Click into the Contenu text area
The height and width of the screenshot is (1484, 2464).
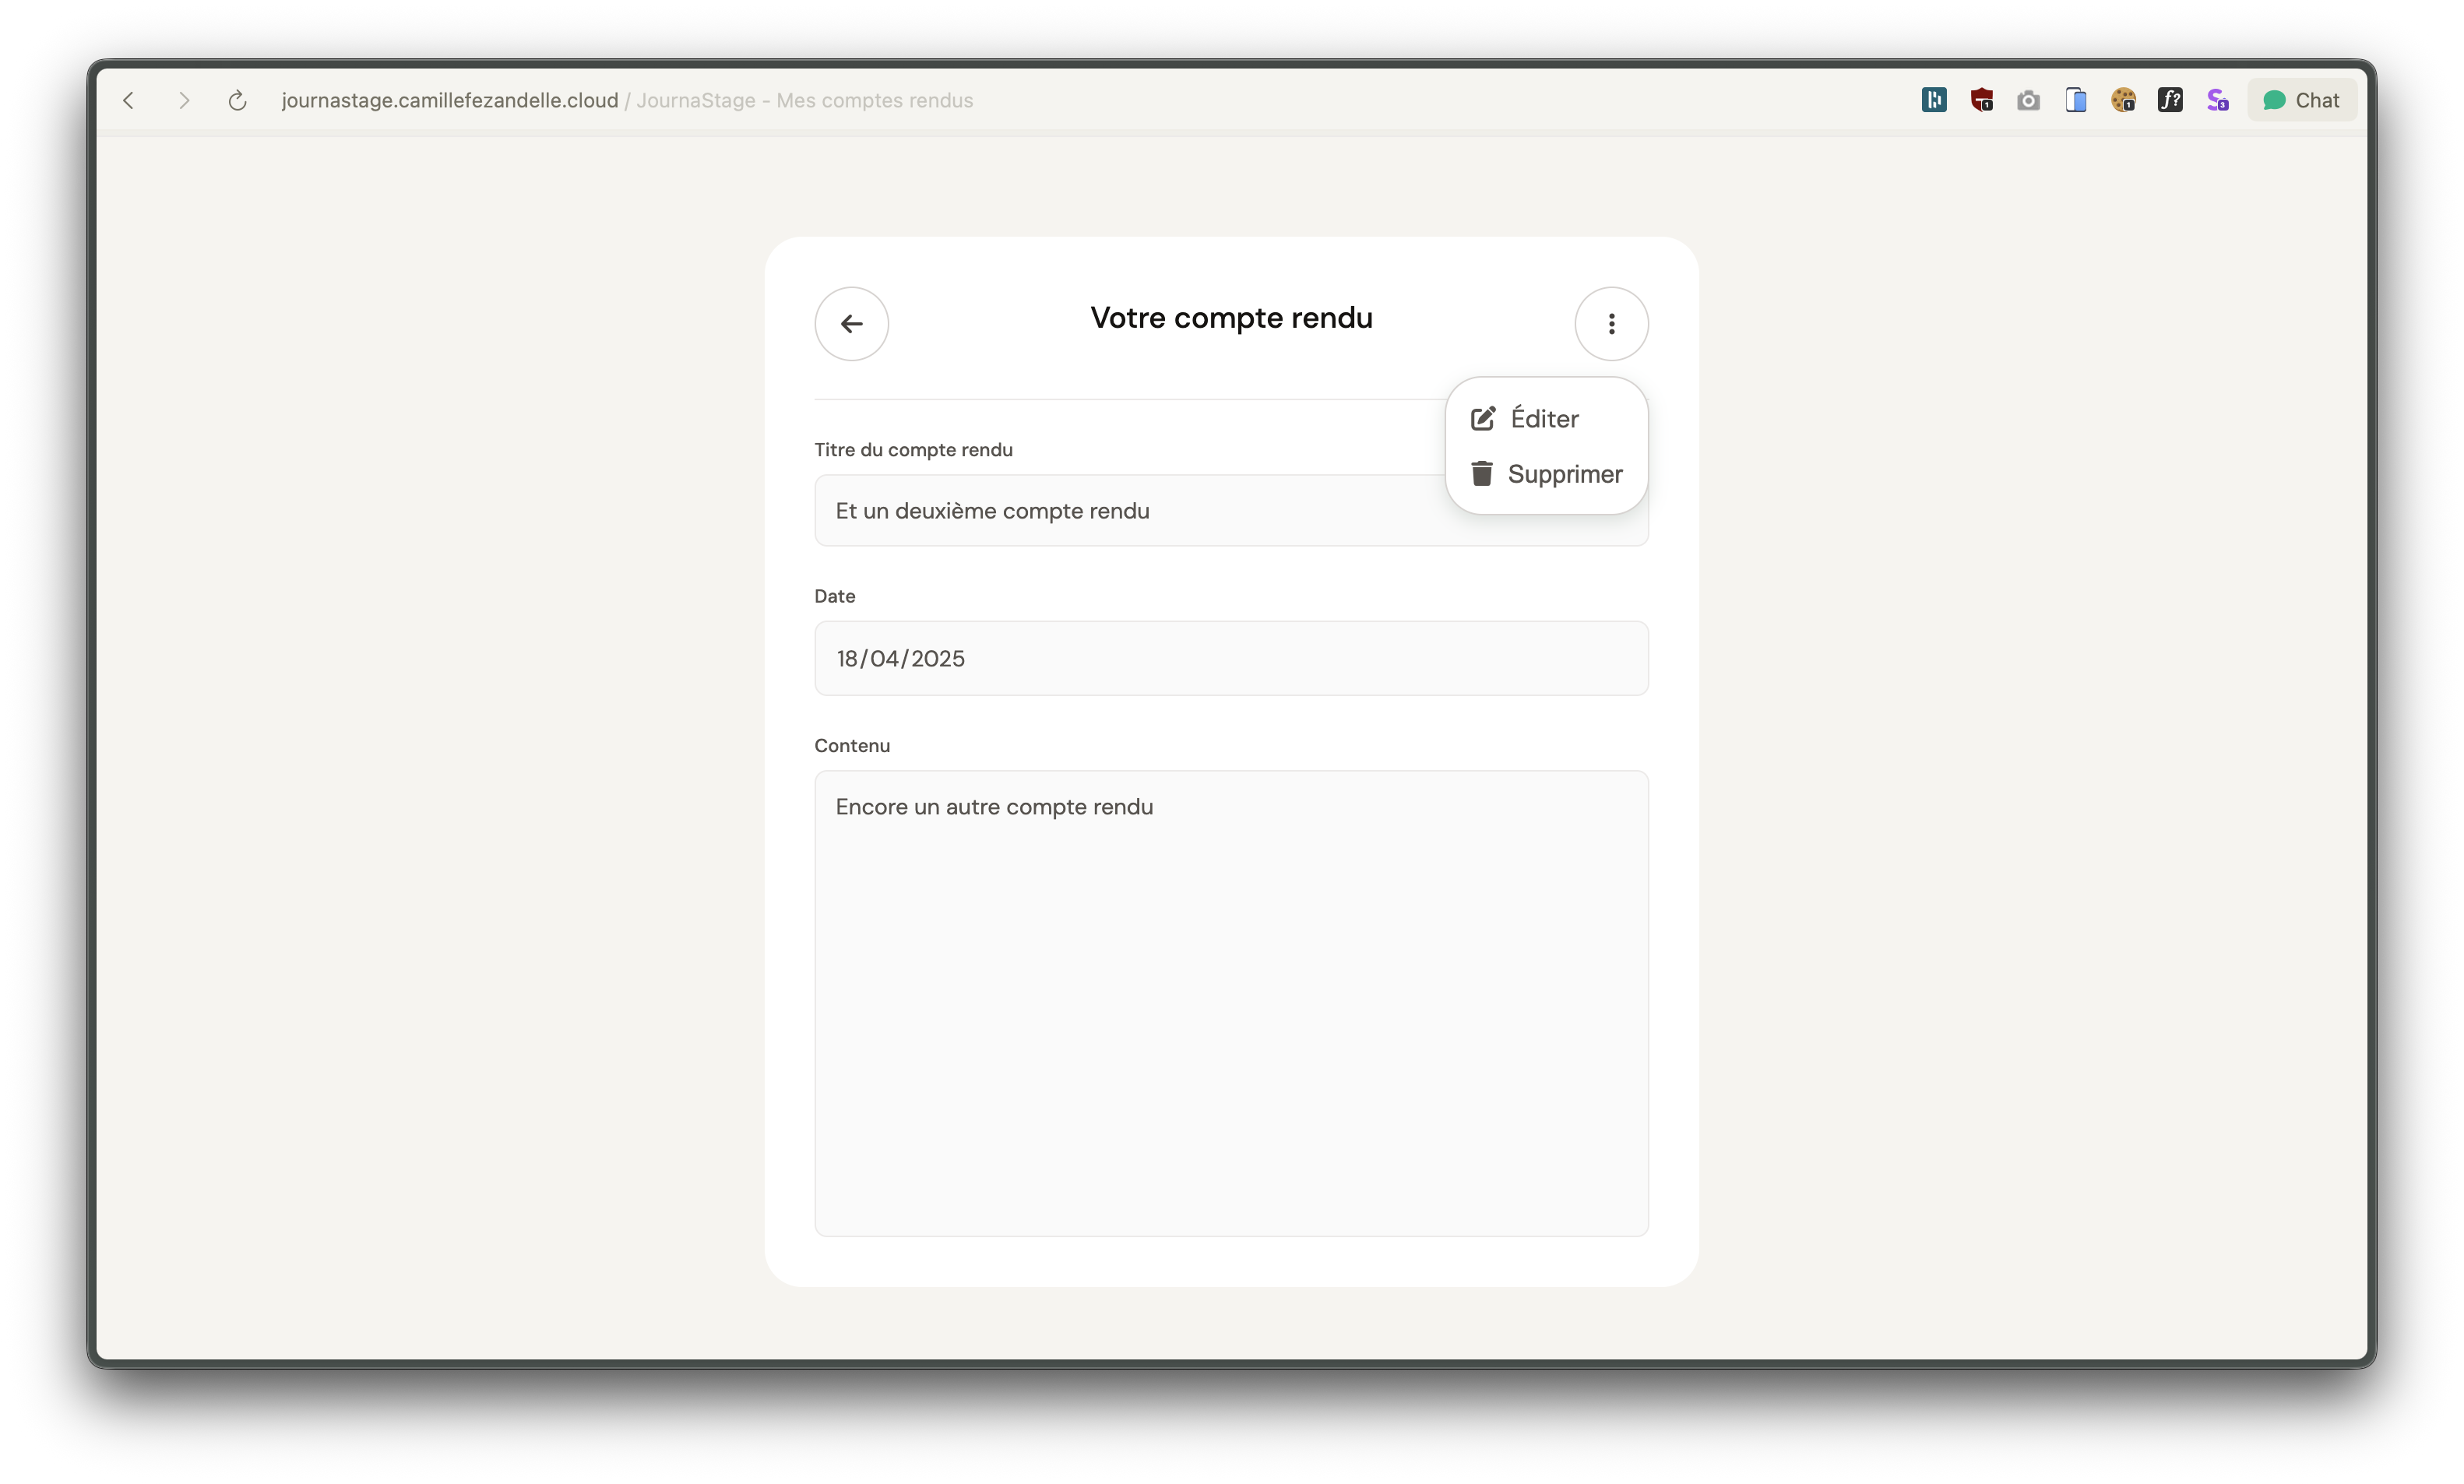(x=1230, y=1002)
